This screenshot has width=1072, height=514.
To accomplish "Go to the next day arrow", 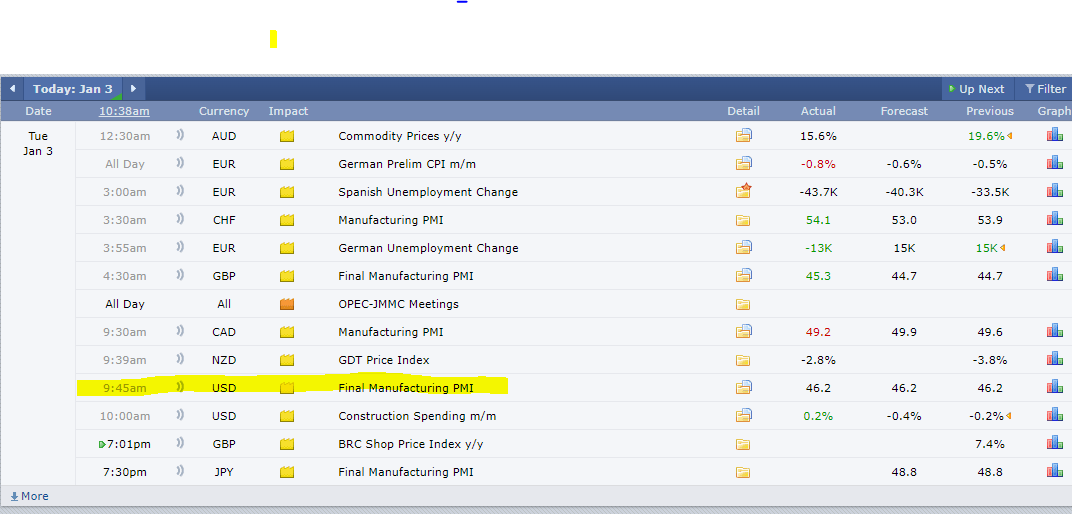I will pos(133,89).
